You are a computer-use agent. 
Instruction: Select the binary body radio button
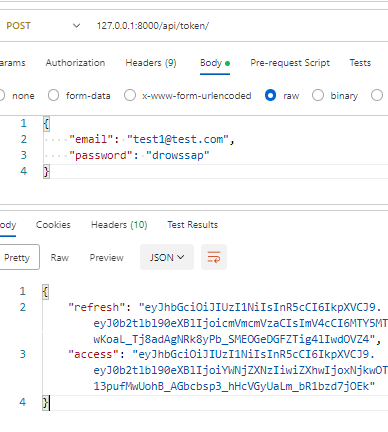[x=318, y=96]
